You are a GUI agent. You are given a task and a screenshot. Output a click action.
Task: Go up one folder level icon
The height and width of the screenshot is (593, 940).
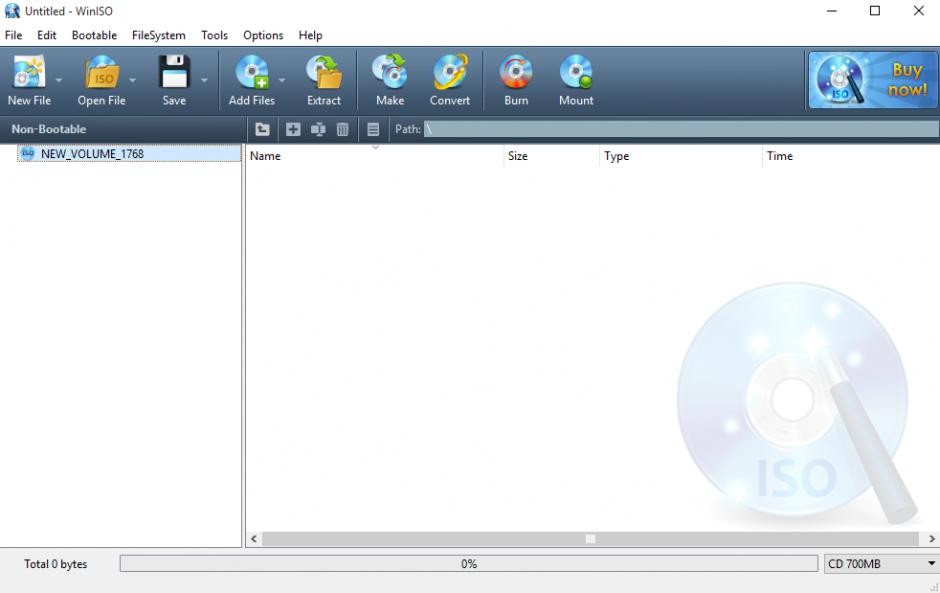click(262, 129)
